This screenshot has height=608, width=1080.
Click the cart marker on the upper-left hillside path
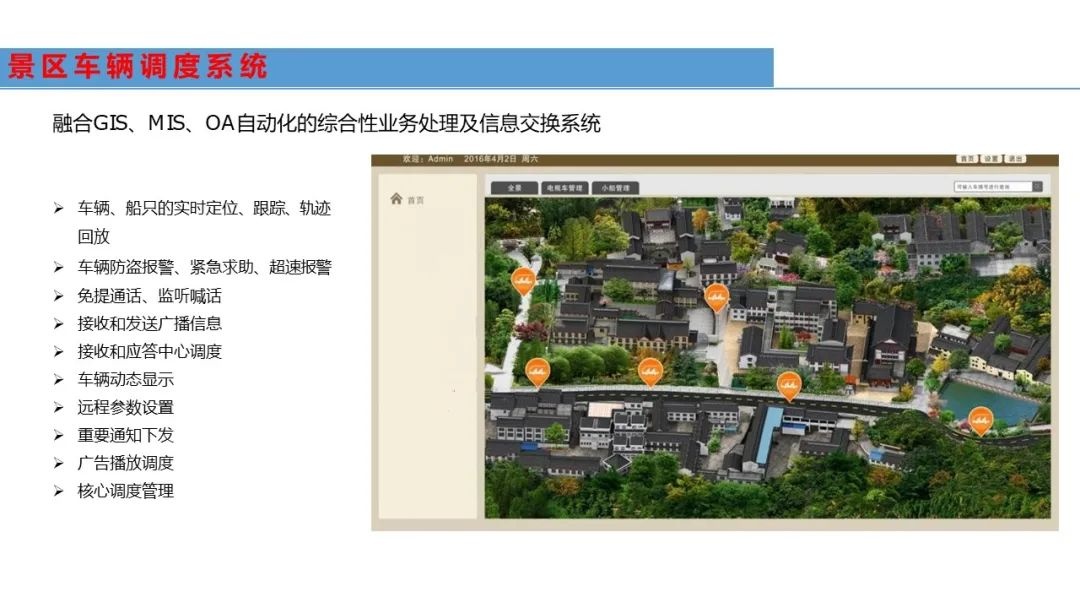pyautogui.click(x=523, y=278)
